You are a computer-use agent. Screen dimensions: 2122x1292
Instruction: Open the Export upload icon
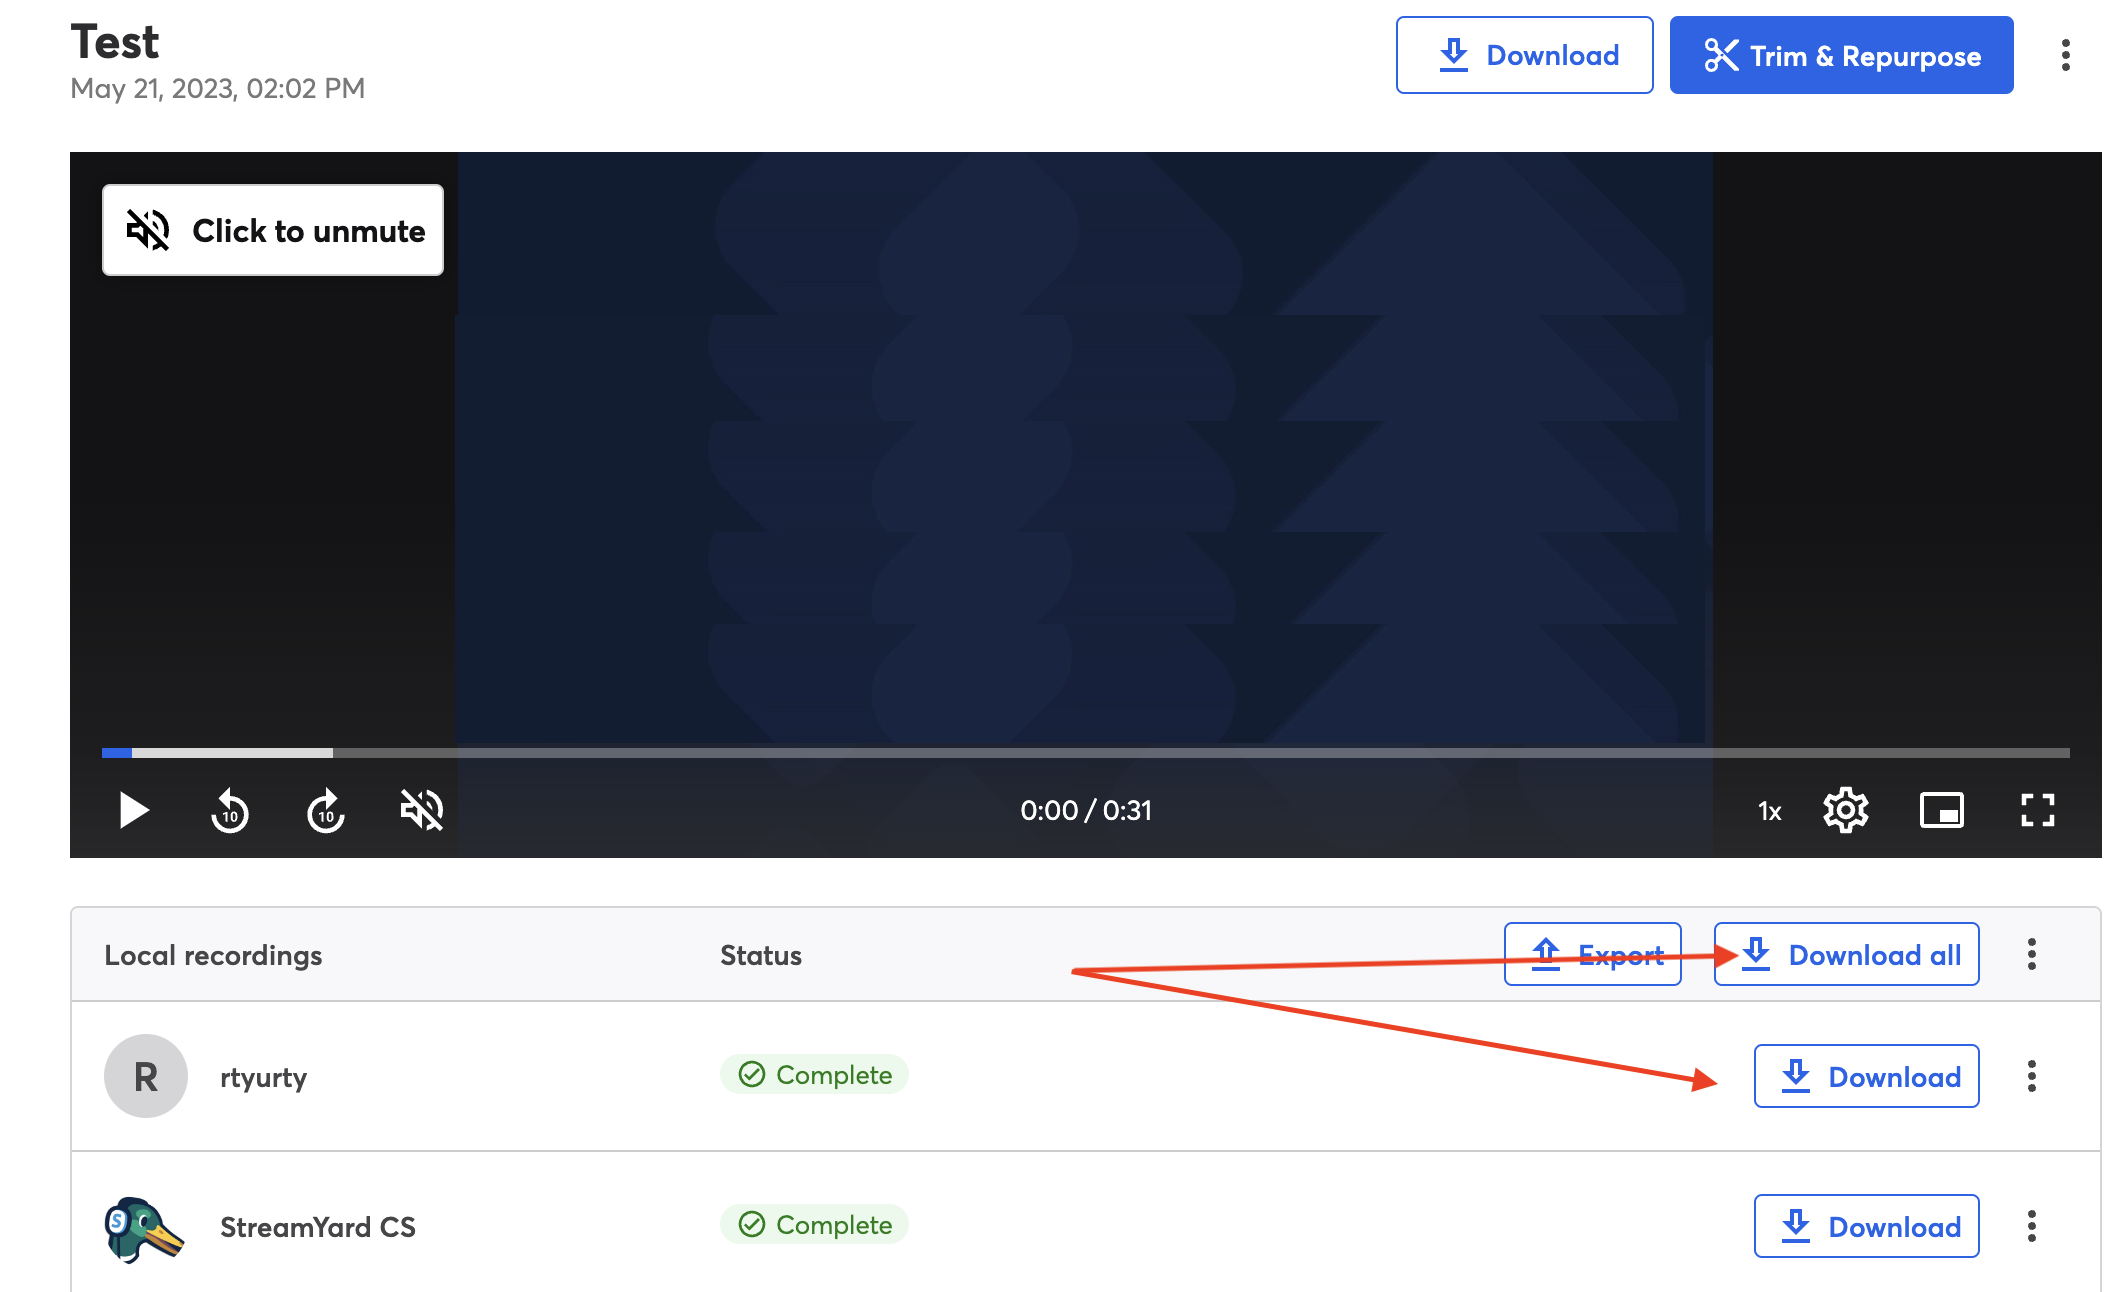[1546, 954]
